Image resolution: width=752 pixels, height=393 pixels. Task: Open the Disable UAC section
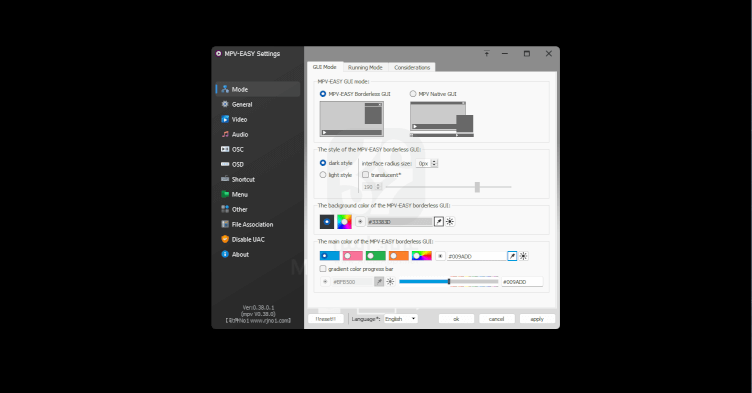point(258,239)
